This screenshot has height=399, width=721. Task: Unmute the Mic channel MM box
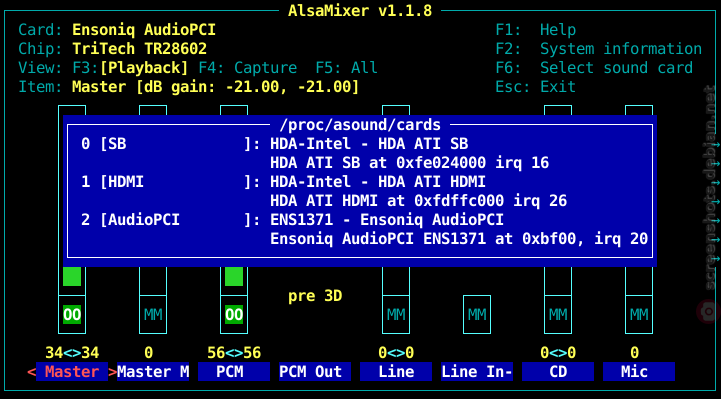point(639,314)
